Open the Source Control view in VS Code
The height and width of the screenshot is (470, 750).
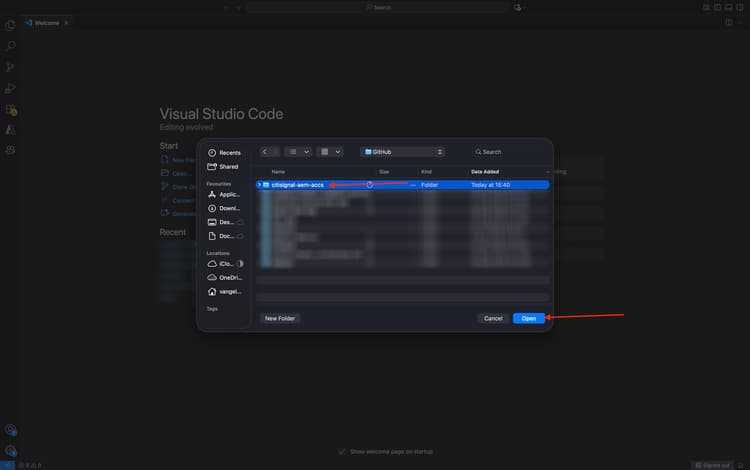pos(10,67)
